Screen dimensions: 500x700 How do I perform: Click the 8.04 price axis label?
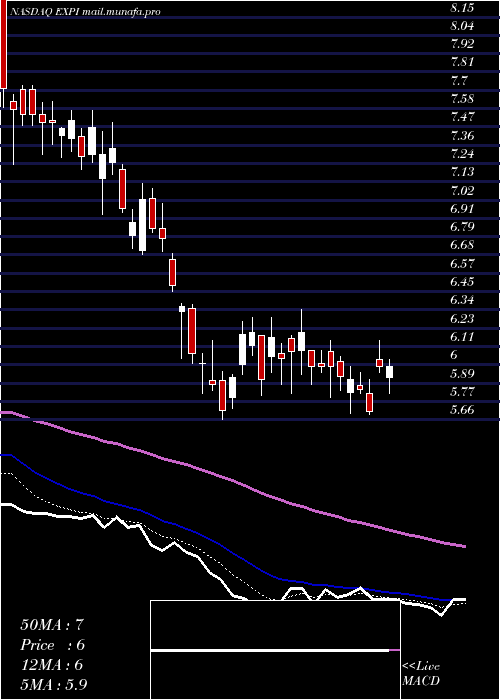coord(462,26)
